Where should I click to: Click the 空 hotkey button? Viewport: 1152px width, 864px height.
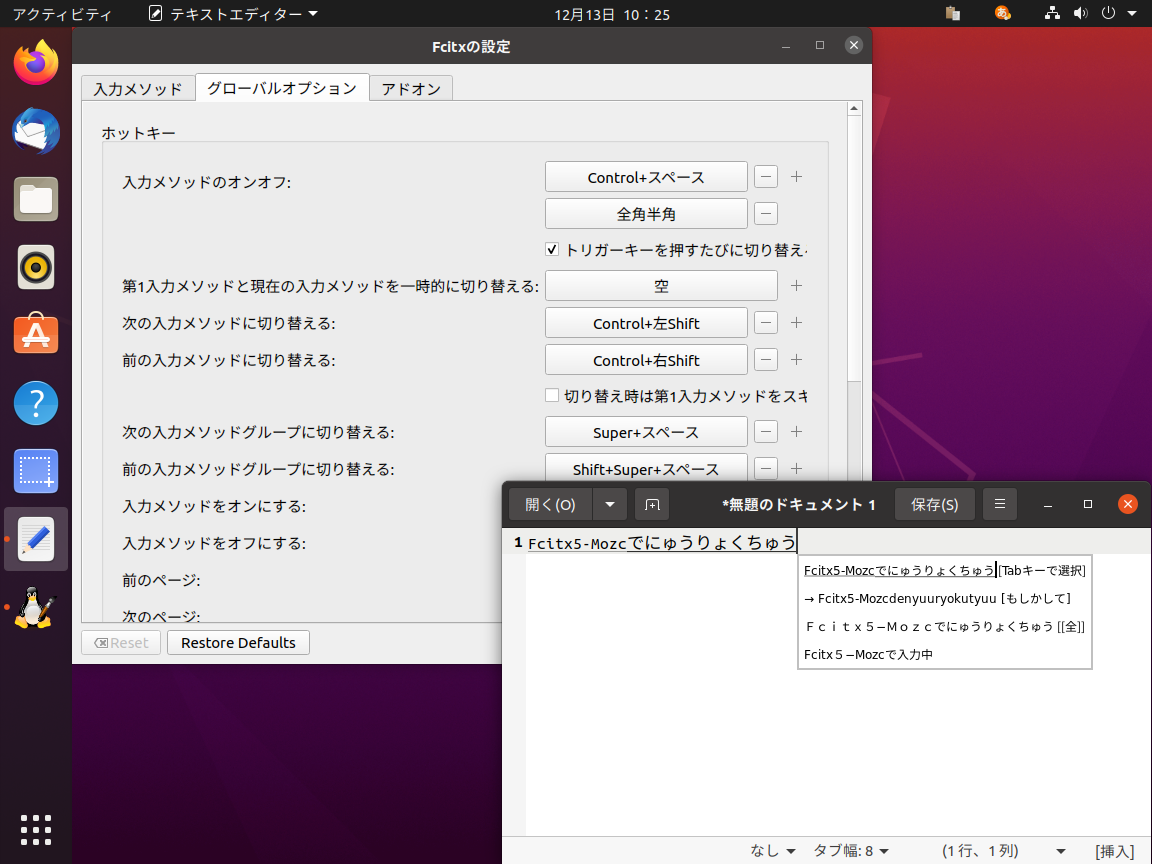tap(661, 286)
